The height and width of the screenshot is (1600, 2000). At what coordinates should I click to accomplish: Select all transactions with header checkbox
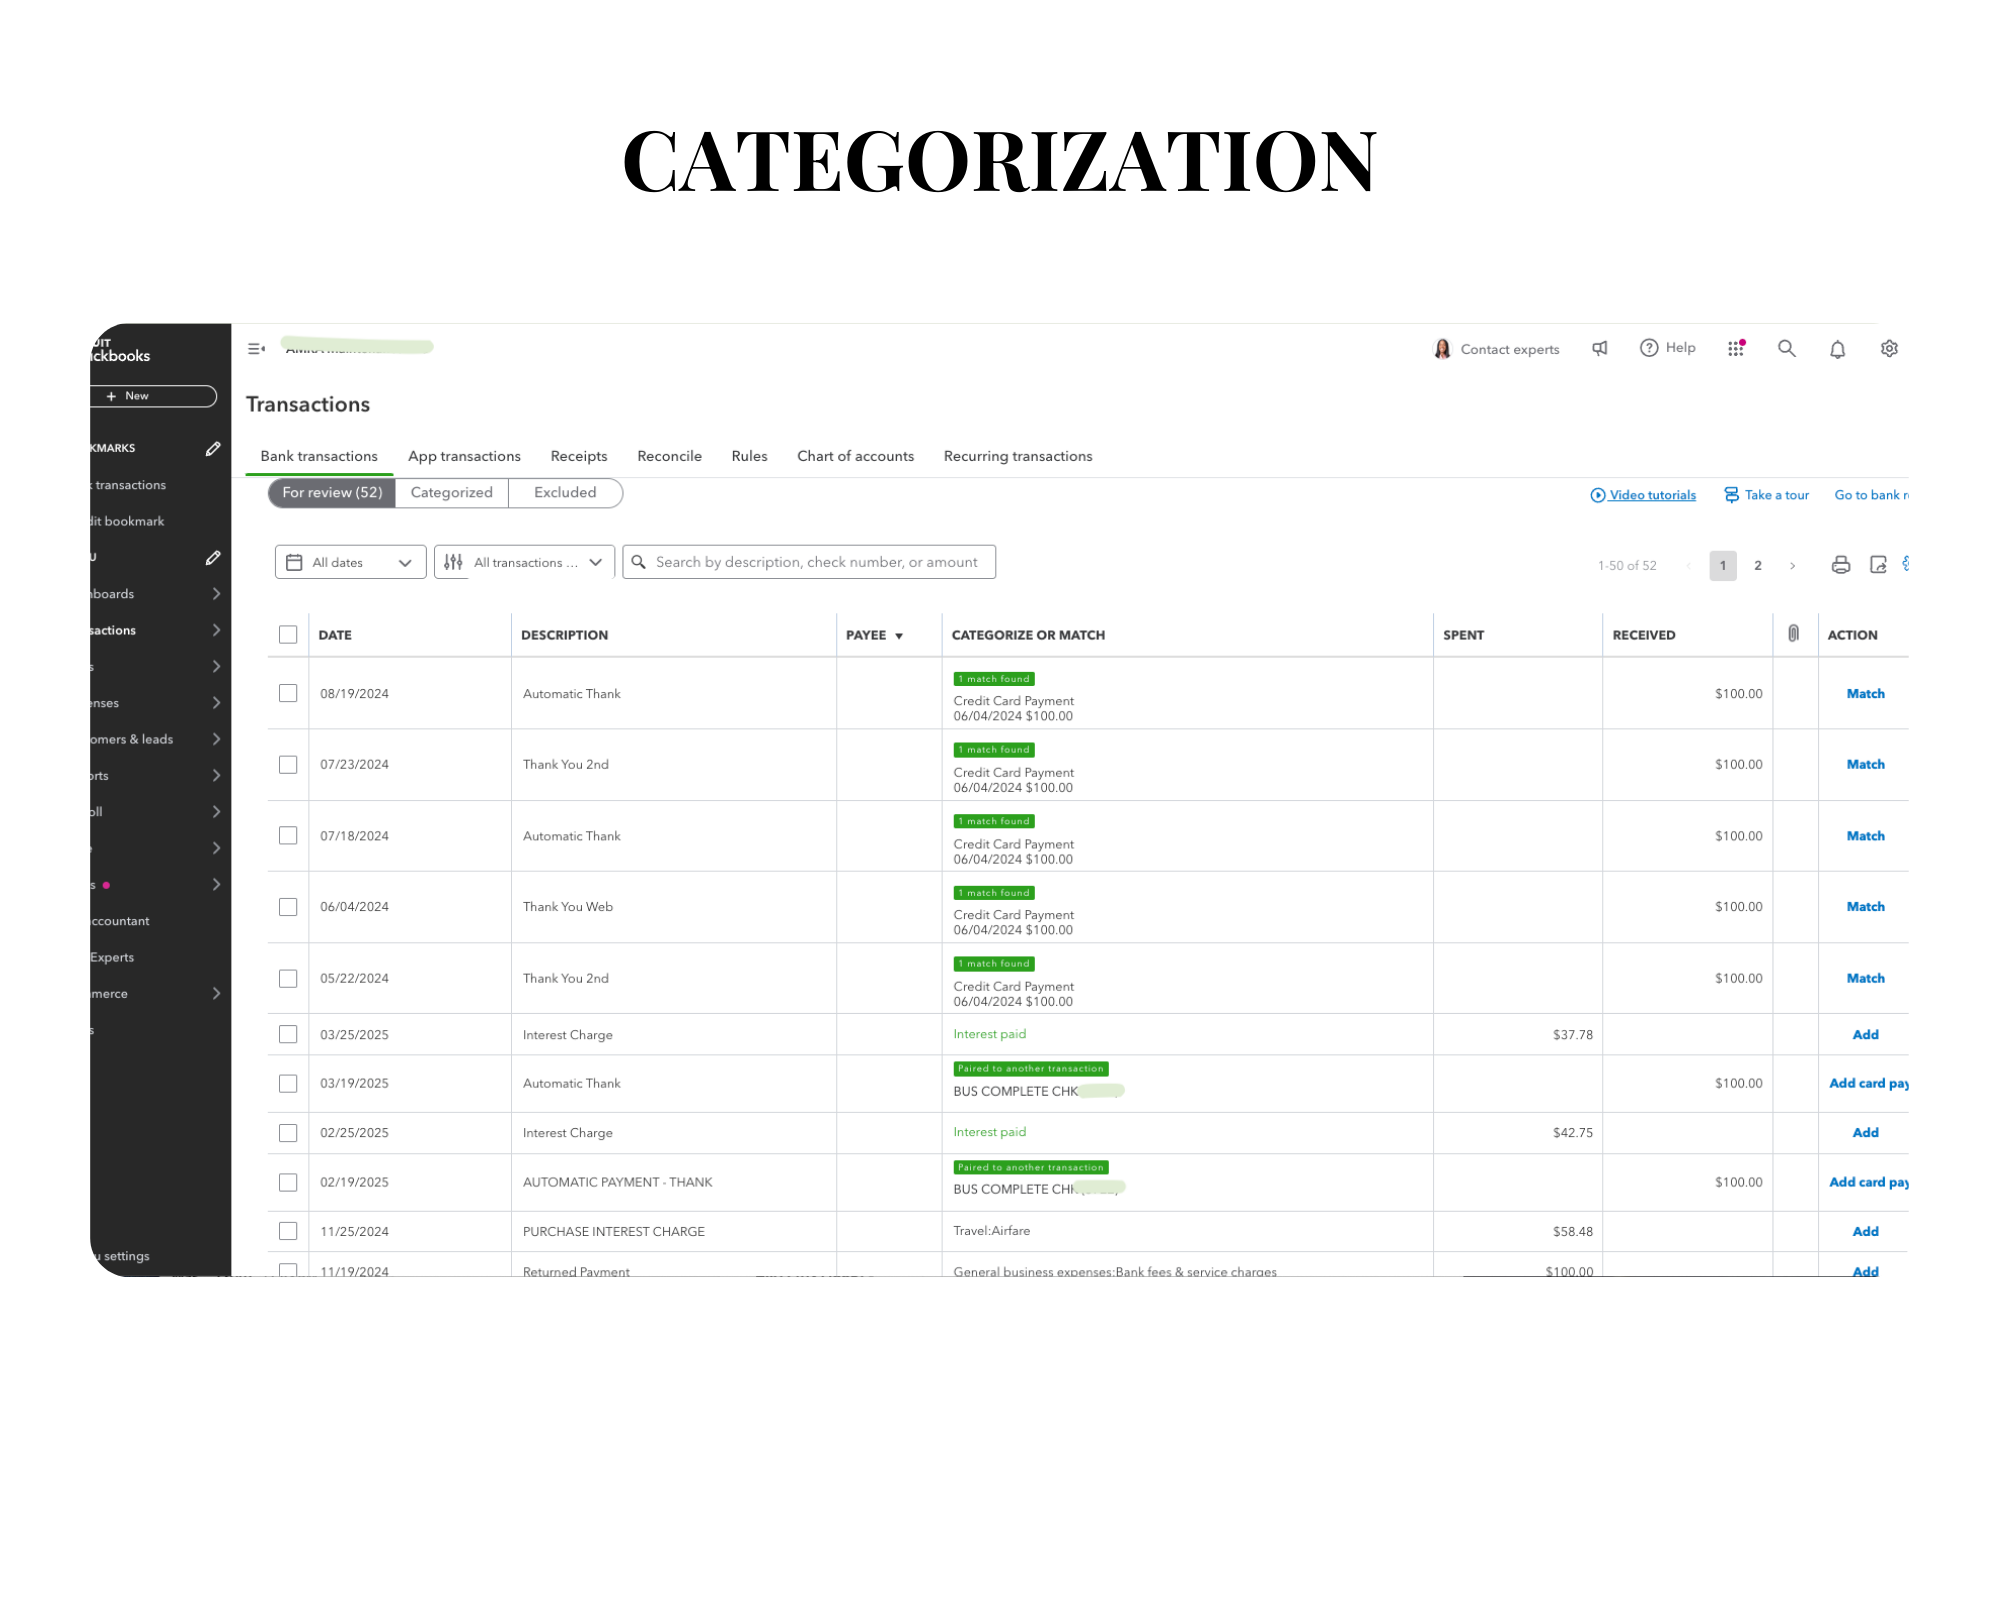click(x=288, y=635)
